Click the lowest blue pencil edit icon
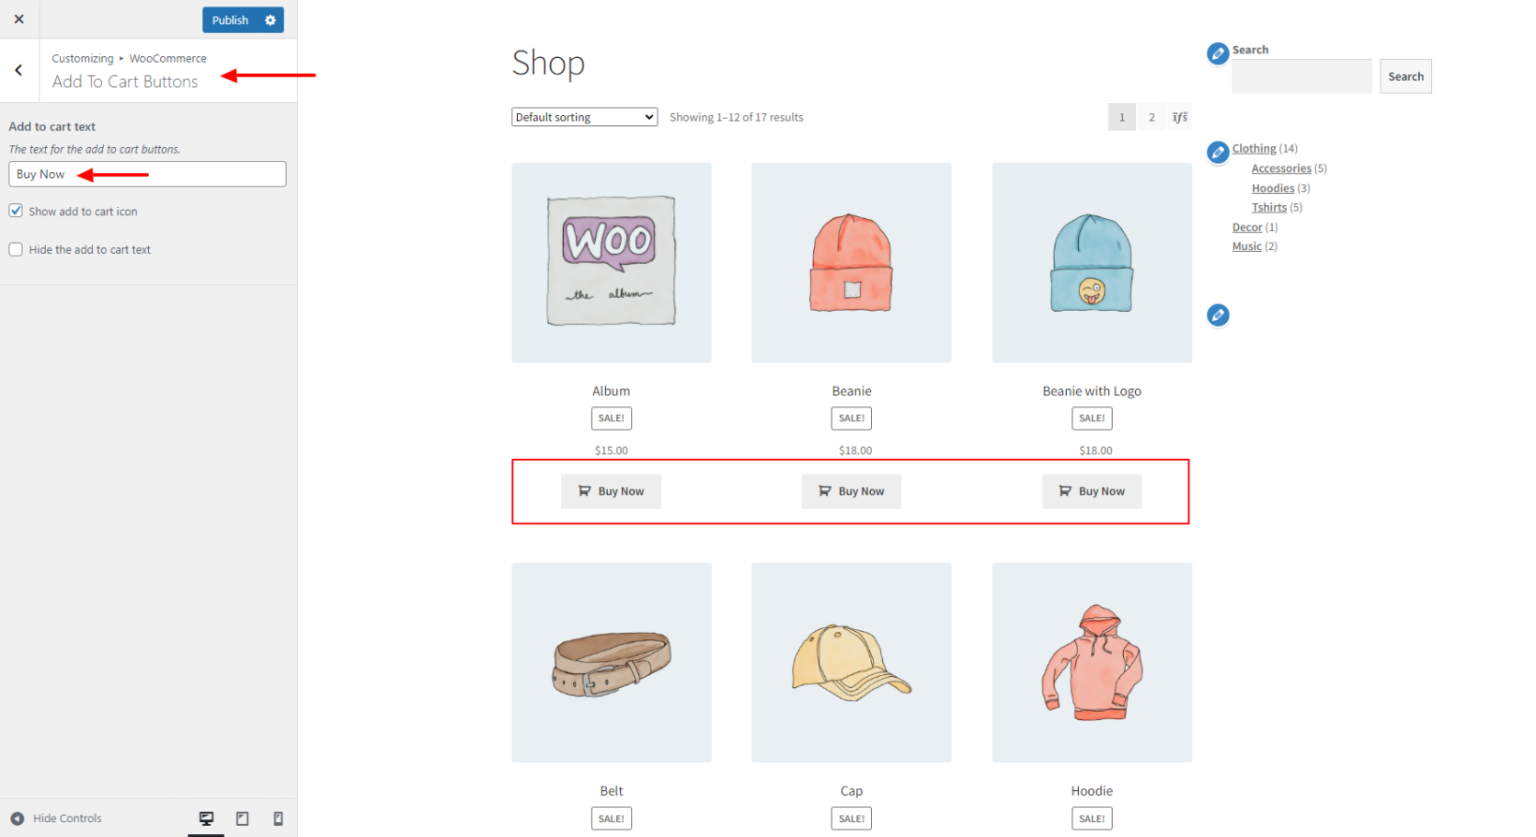 point(1217,315)
